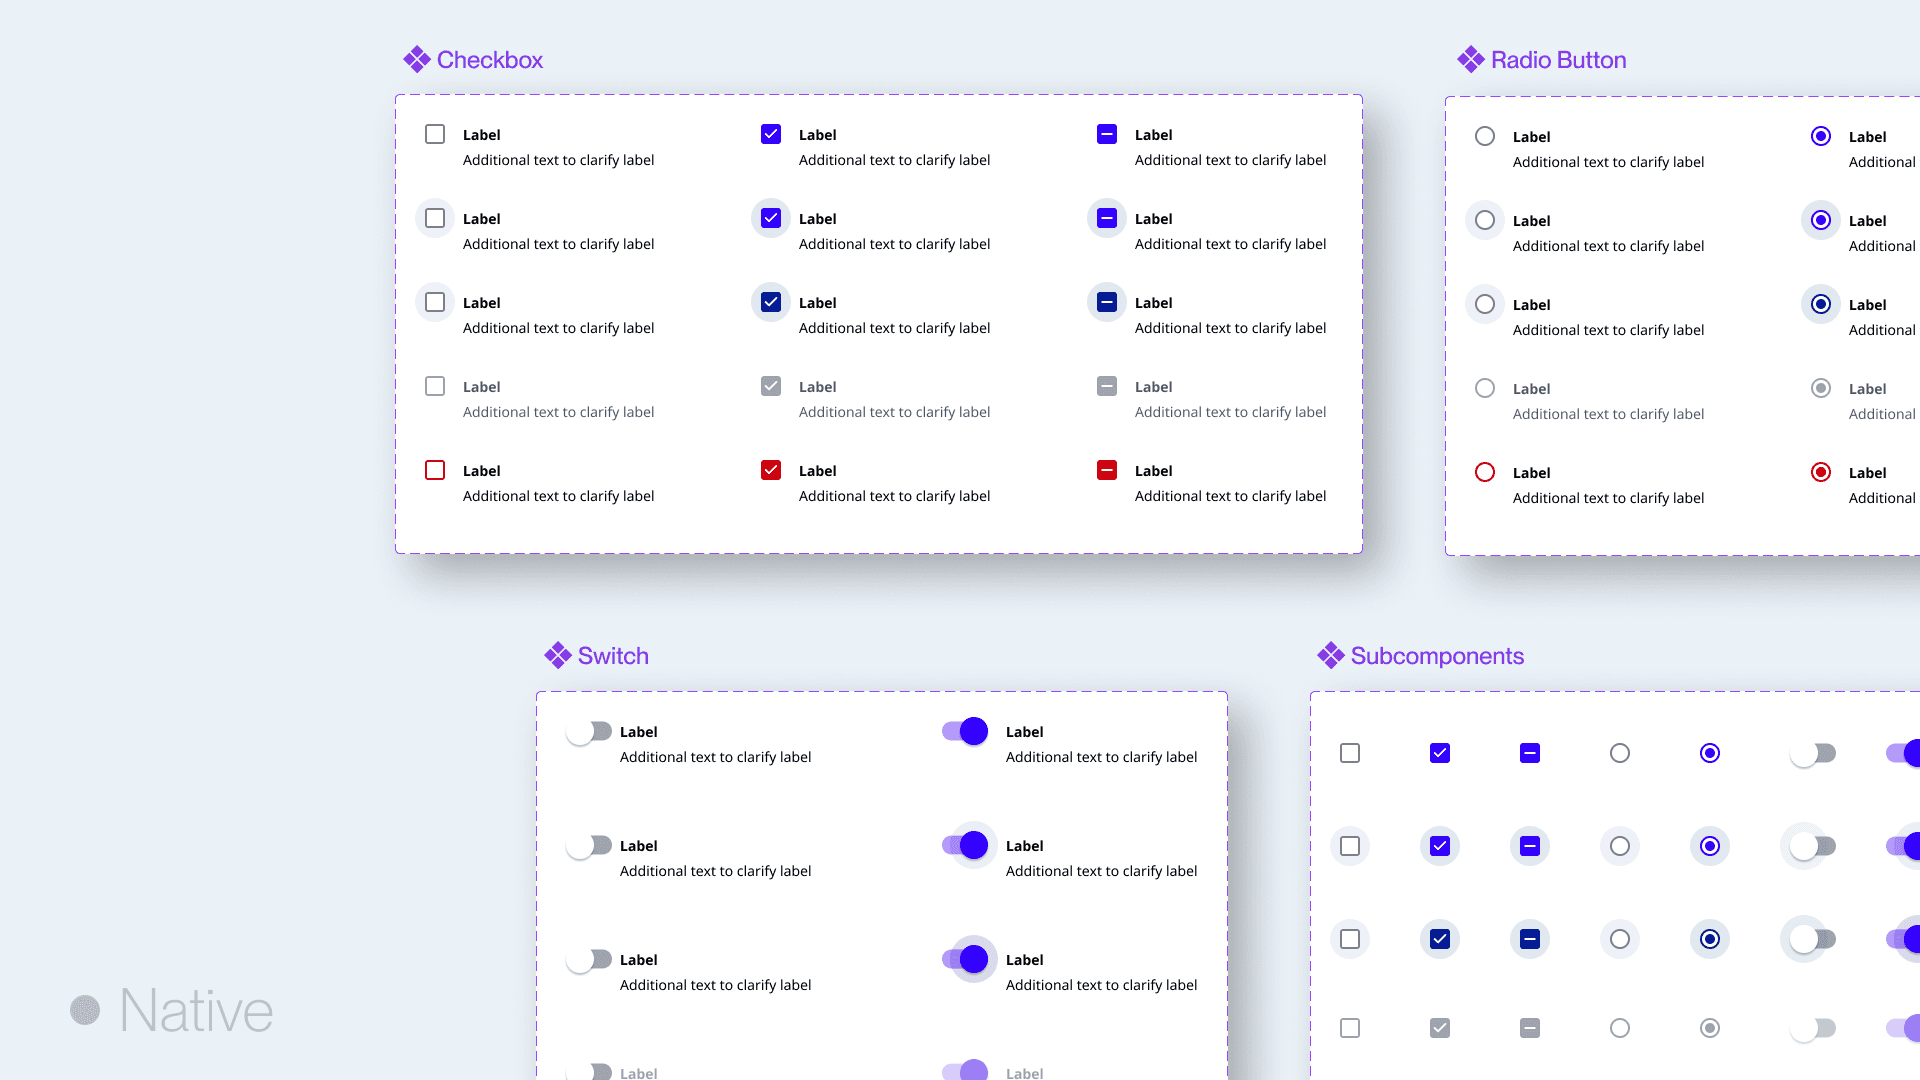This screenshot has width=1920, height=1080.
Task: Click the large Native text label
Action: point(196,1010)
